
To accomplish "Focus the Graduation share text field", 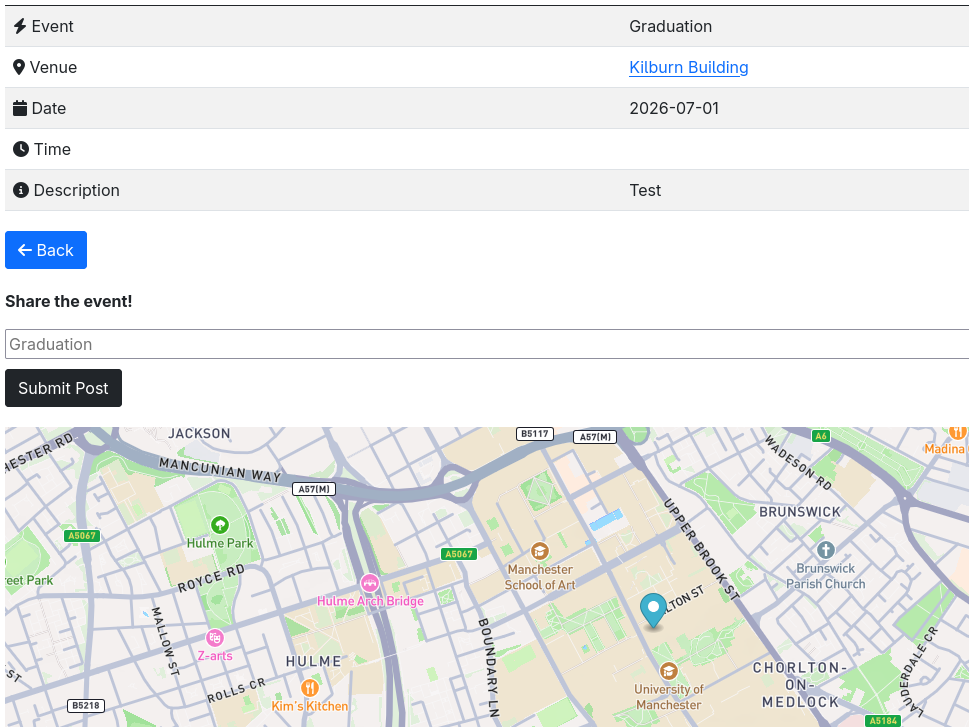I will tap(486, 344).
